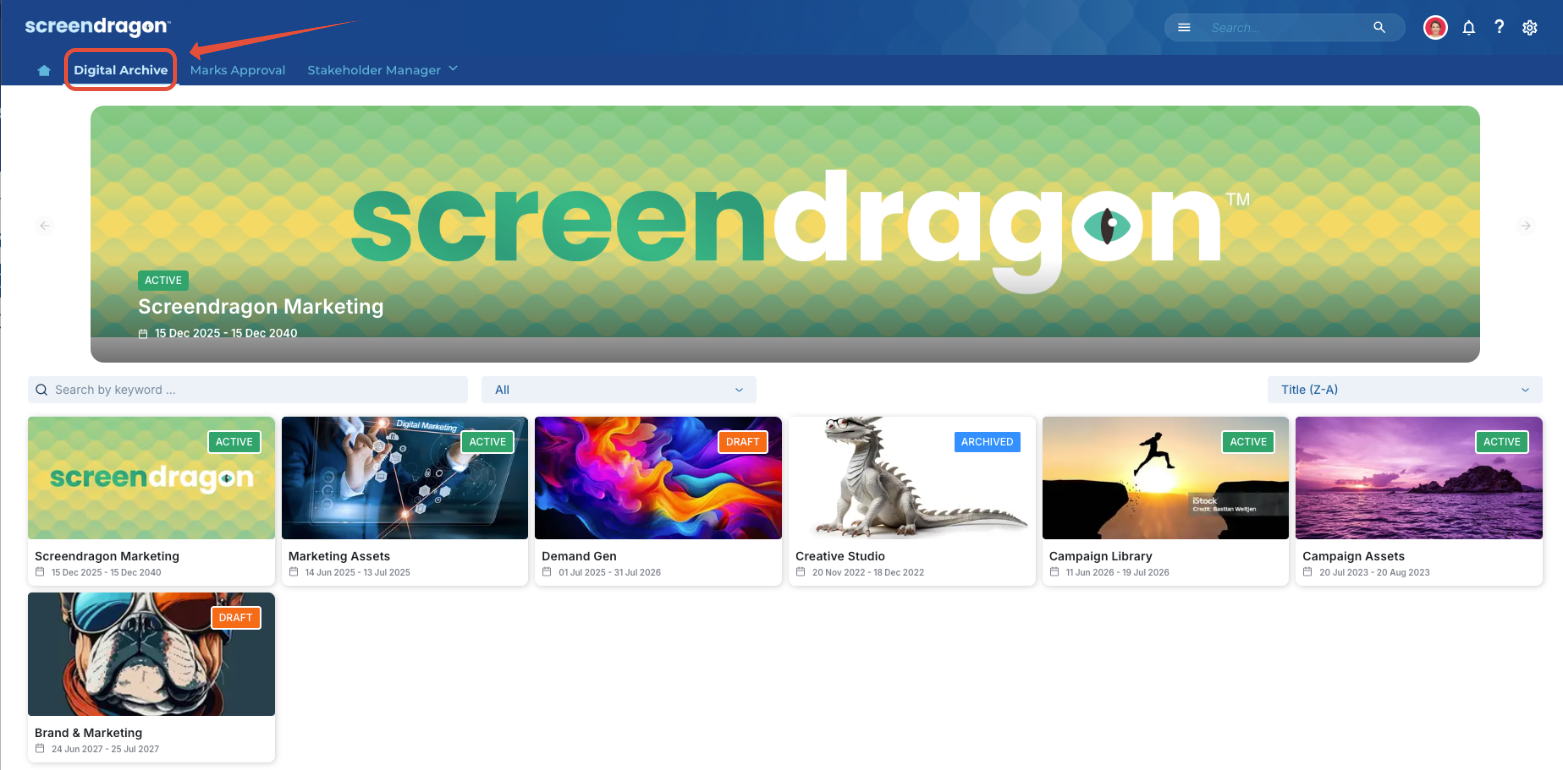Open the Demand Gen card thumbnail
Screen dimensions: 1563x770
click(658, 478)
